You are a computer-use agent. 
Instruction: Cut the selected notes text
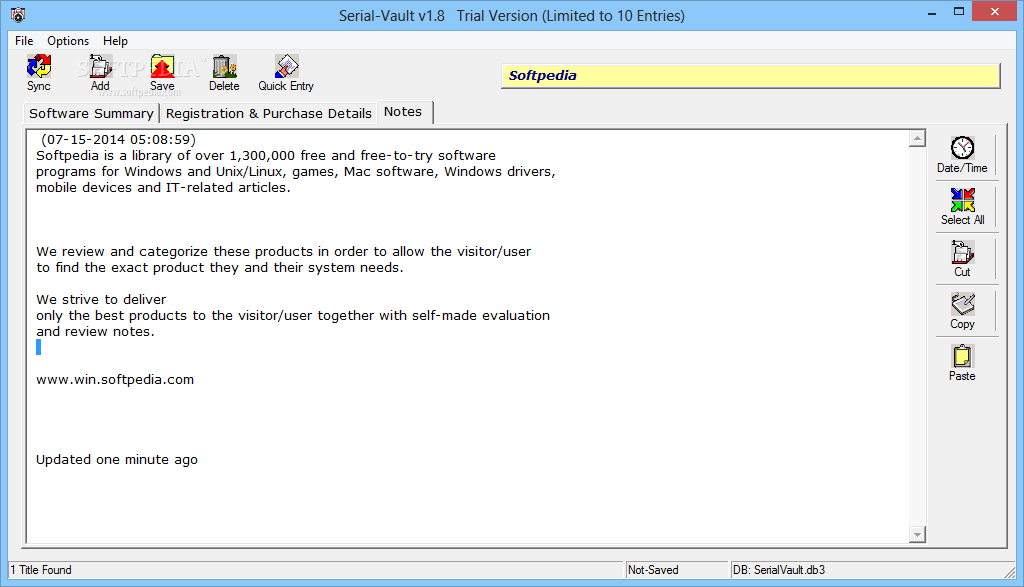(962, 259)
